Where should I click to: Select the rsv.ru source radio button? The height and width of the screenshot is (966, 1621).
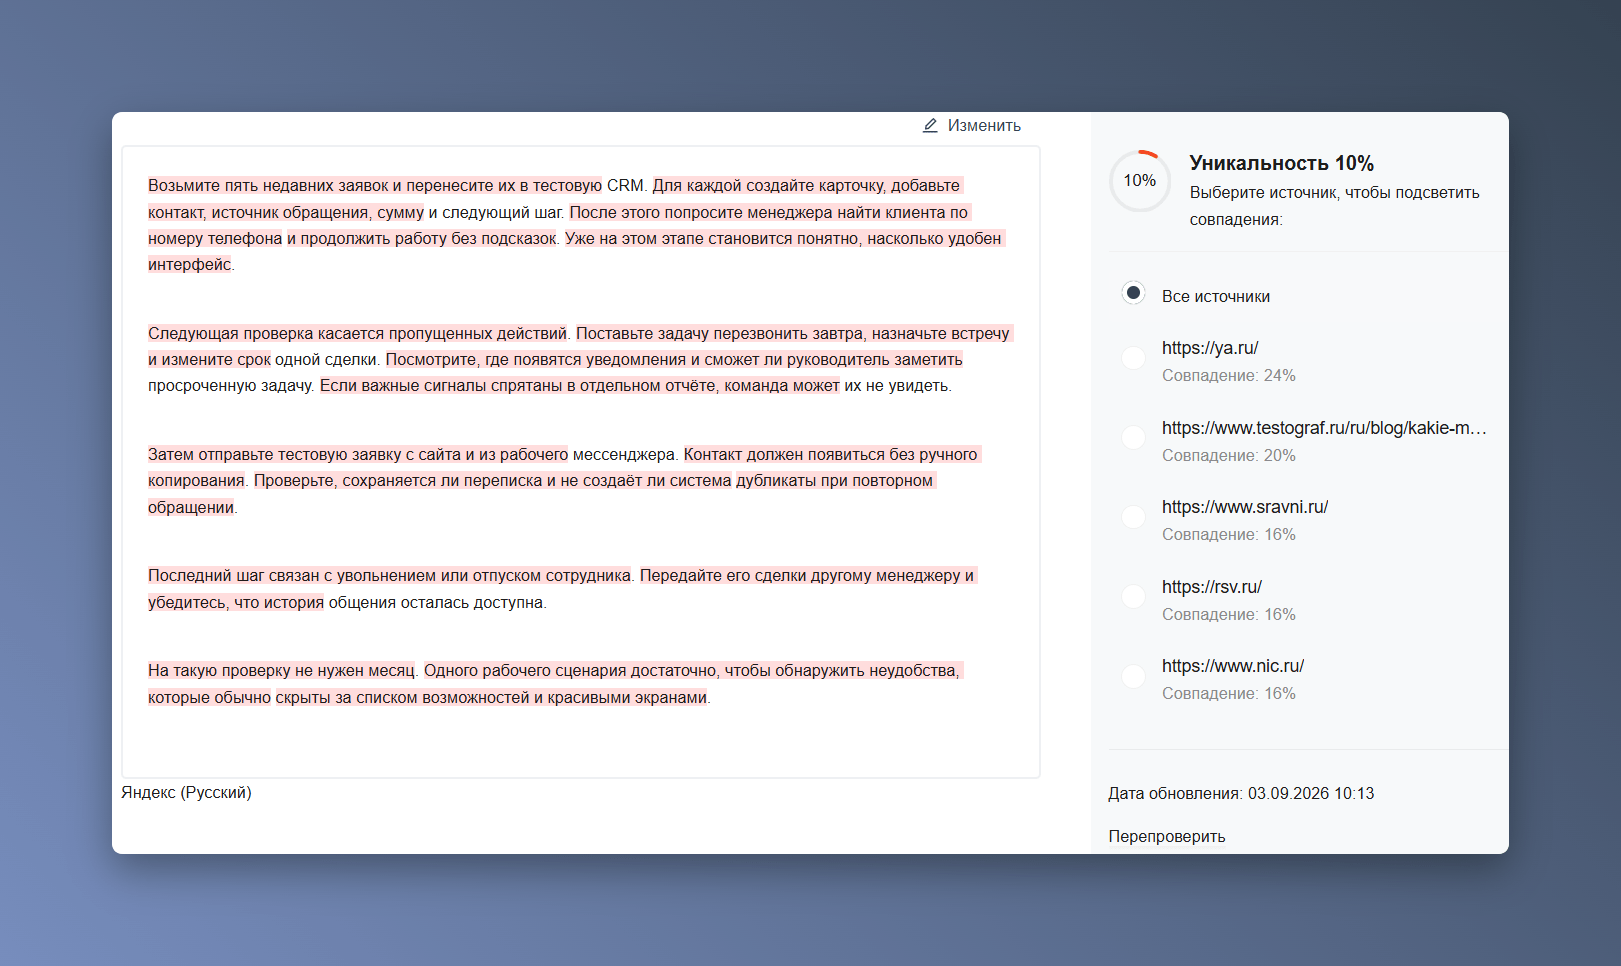click(1133, 596)
